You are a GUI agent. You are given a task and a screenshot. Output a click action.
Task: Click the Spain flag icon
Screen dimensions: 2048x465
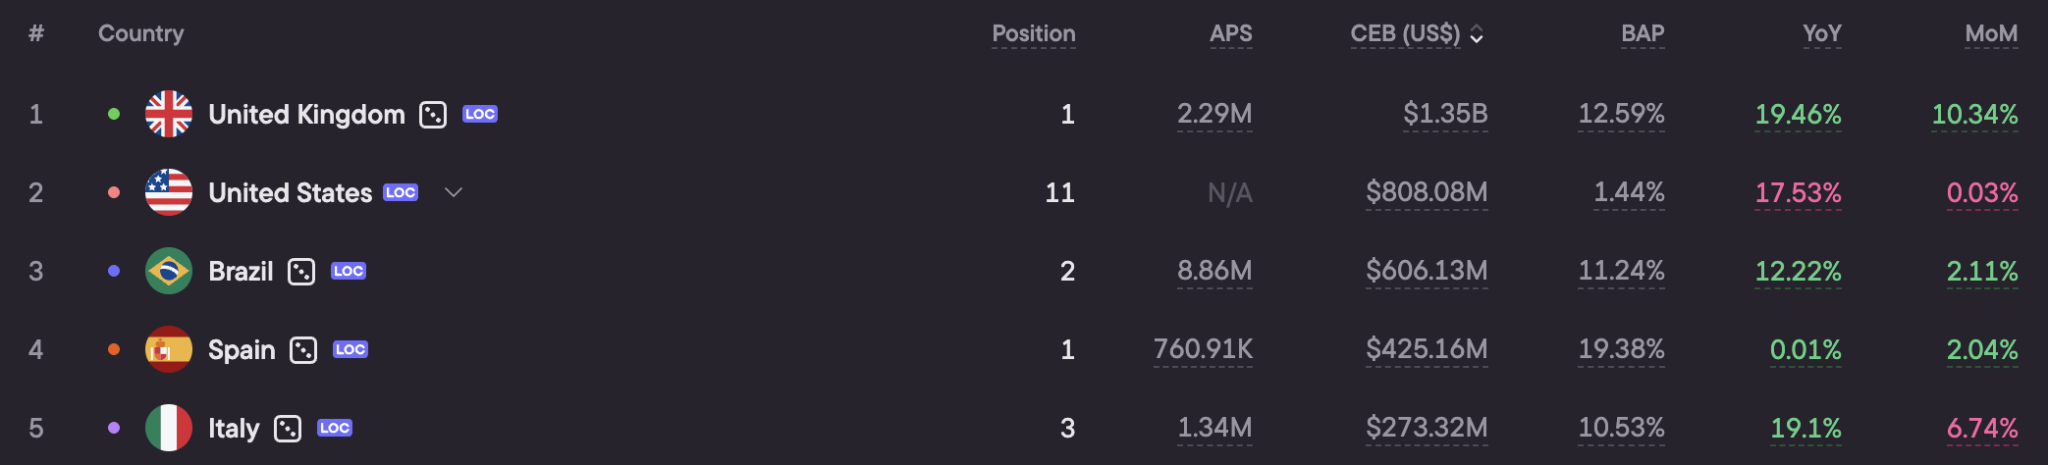(x=169, y=349)
